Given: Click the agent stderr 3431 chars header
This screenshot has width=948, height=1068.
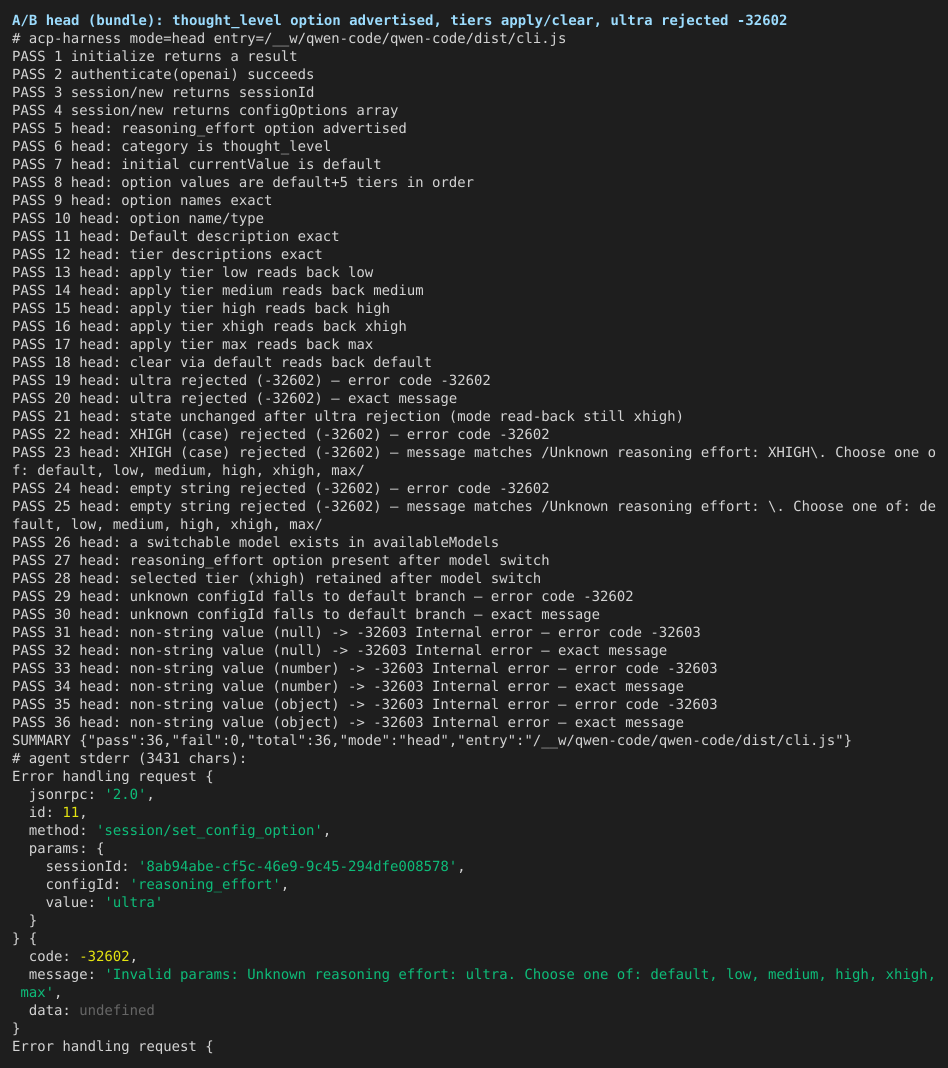Looking at the screenshot, I should pyautogui.click(x=129, y=758).
